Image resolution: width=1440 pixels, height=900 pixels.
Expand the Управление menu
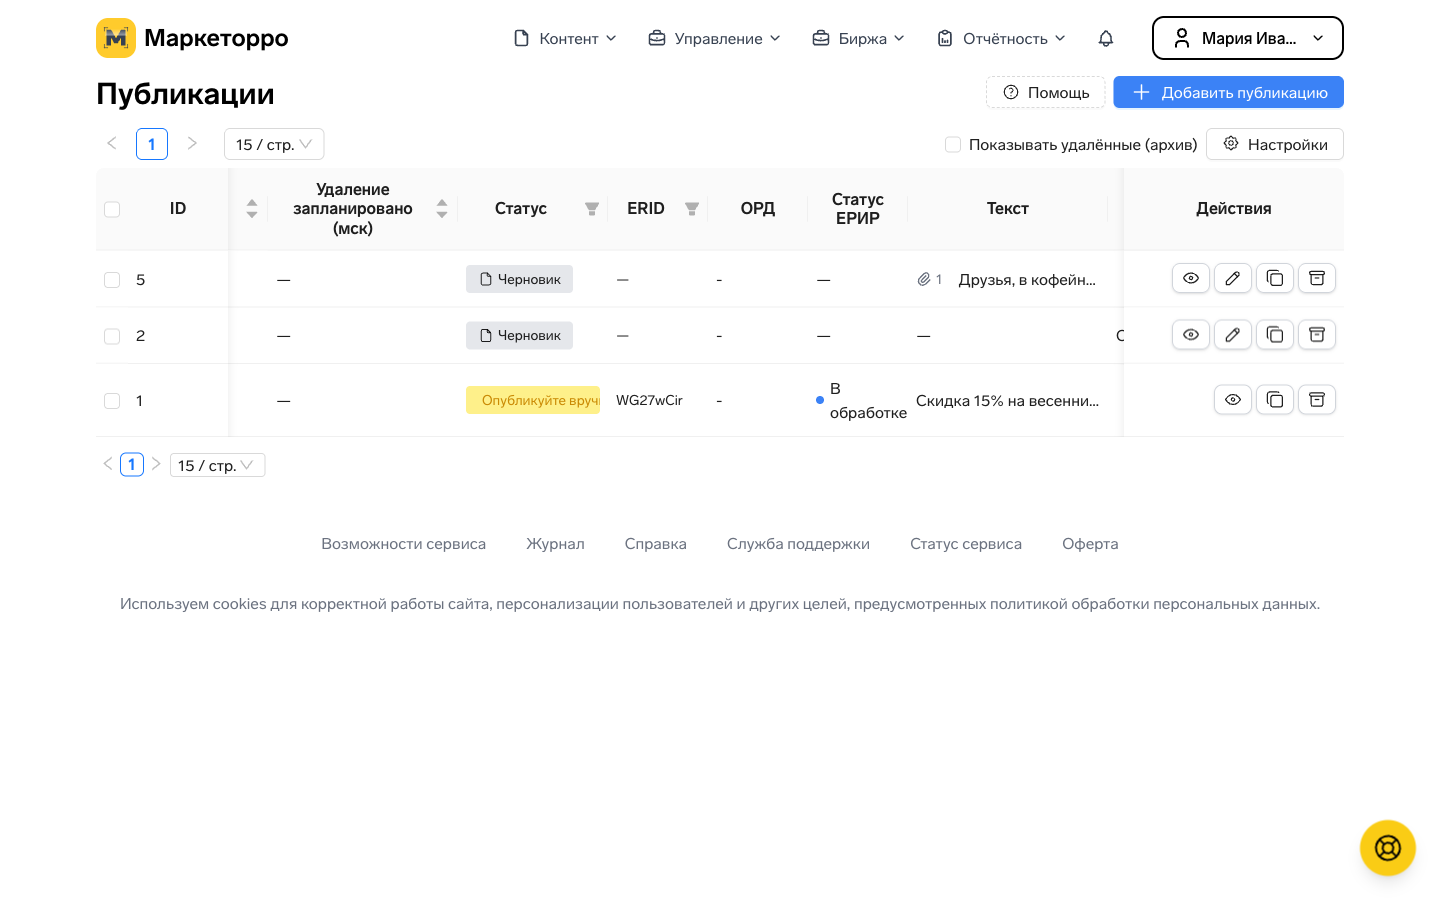[x=714, y=38]
